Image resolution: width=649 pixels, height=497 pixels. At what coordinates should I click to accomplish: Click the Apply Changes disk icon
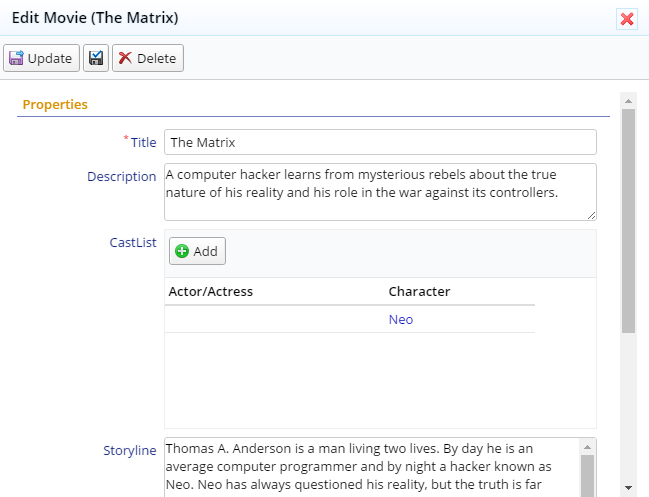click(x=96, y=58)
